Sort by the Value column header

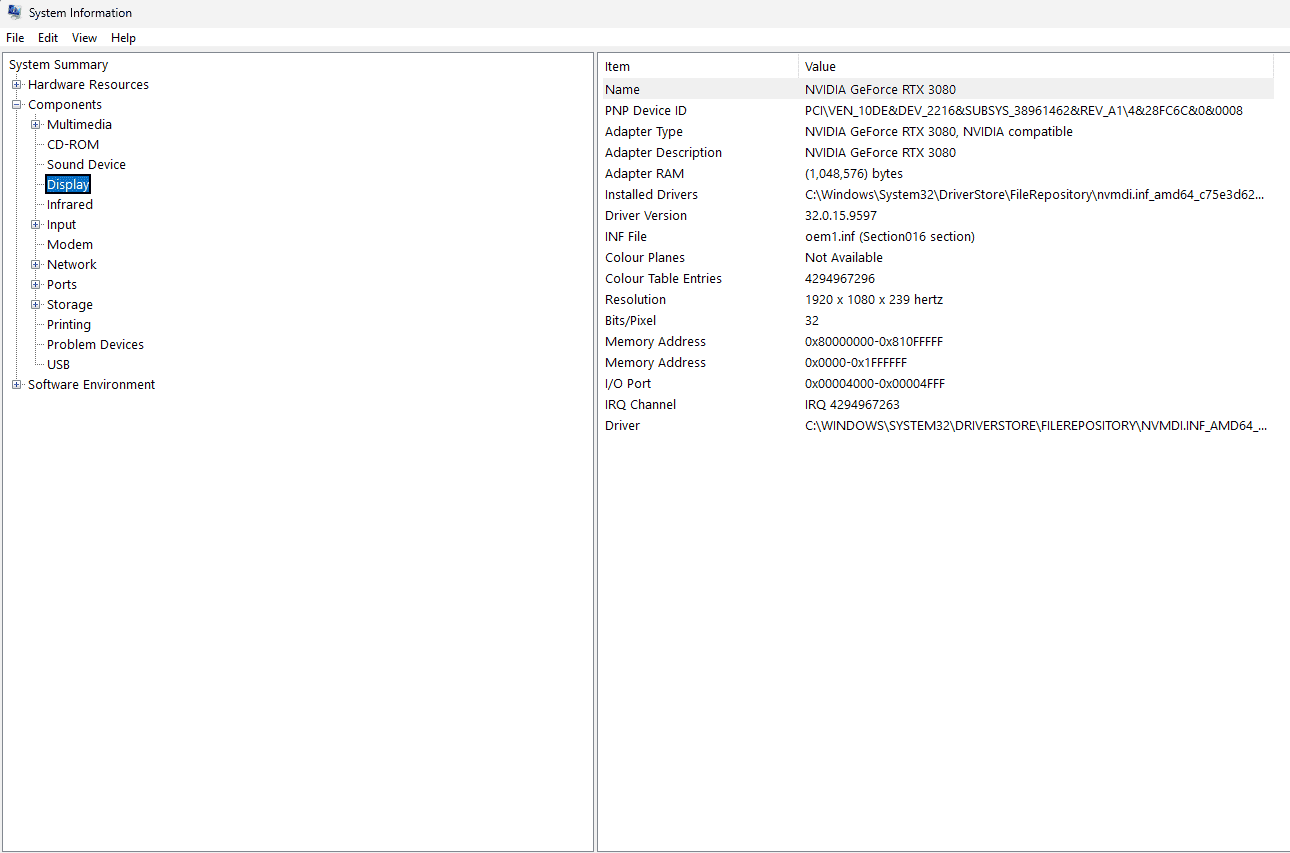pyautogui.click(x=1036, y=67)
